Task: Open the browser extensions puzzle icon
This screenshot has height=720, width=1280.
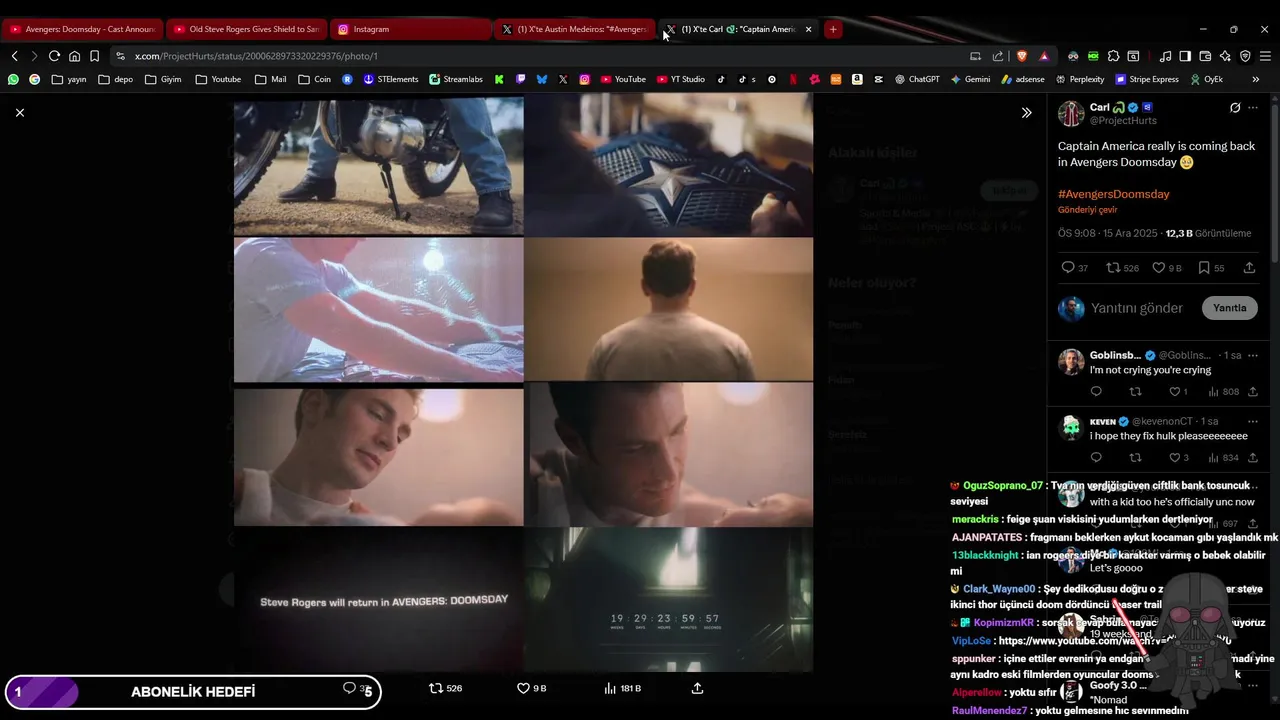Action: [1113, 56]
